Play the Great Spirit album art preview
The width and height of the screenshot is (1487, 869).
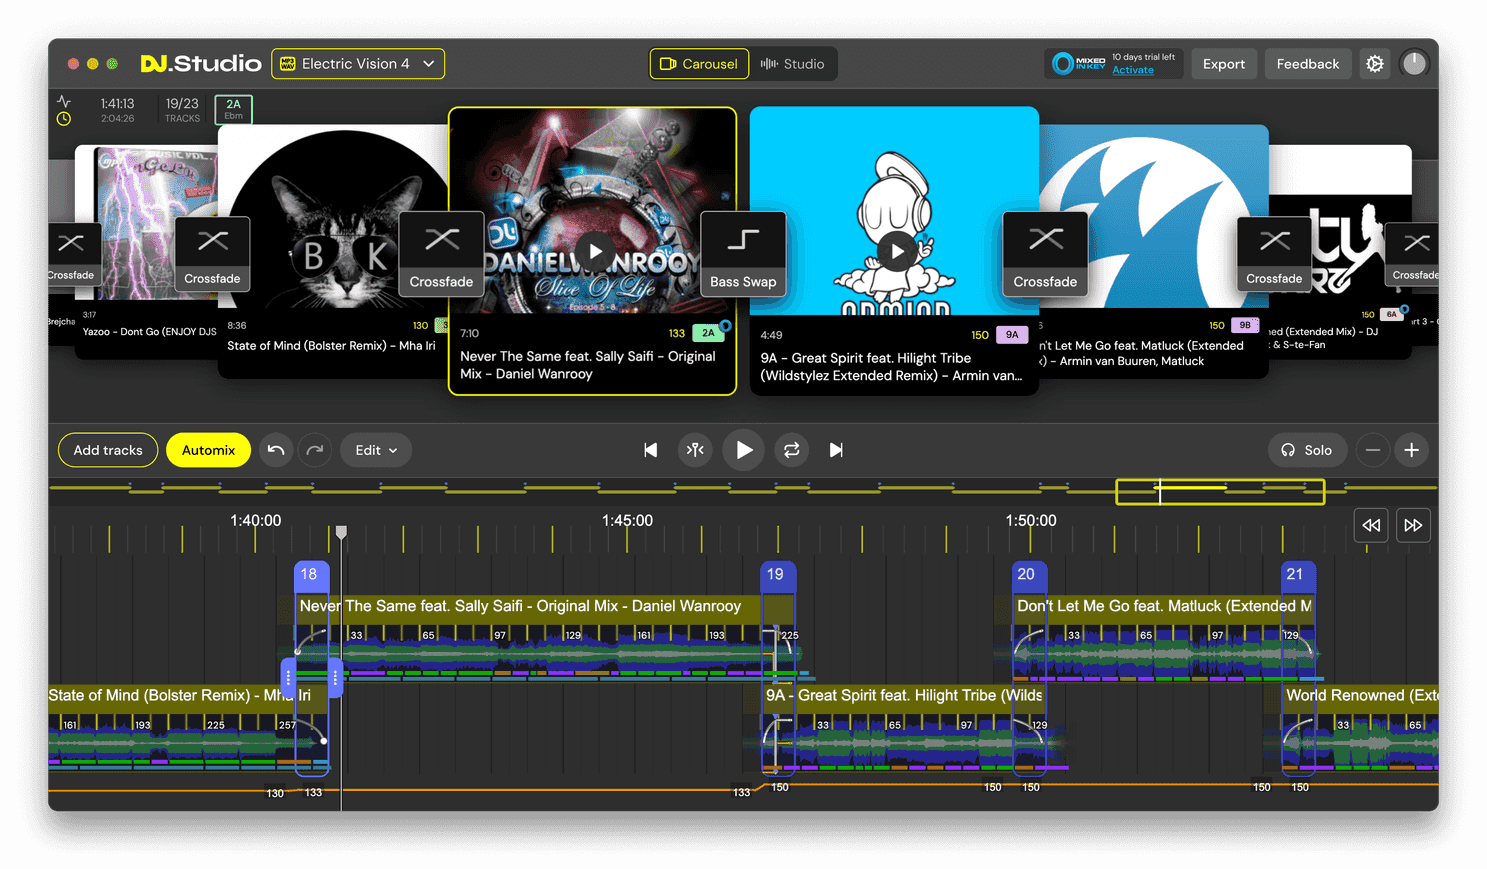tap(896, 251)
